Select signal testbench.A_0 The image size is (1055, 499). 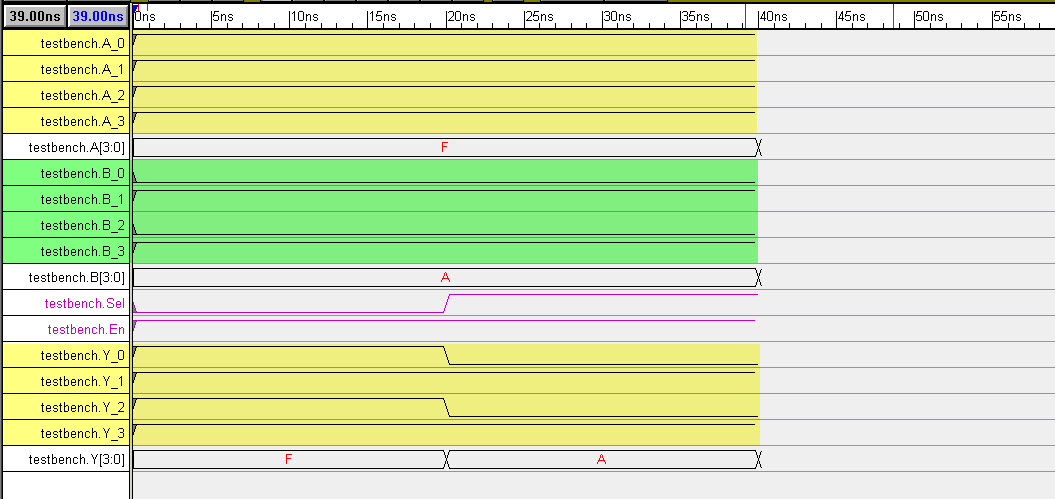tap(66, 44)
